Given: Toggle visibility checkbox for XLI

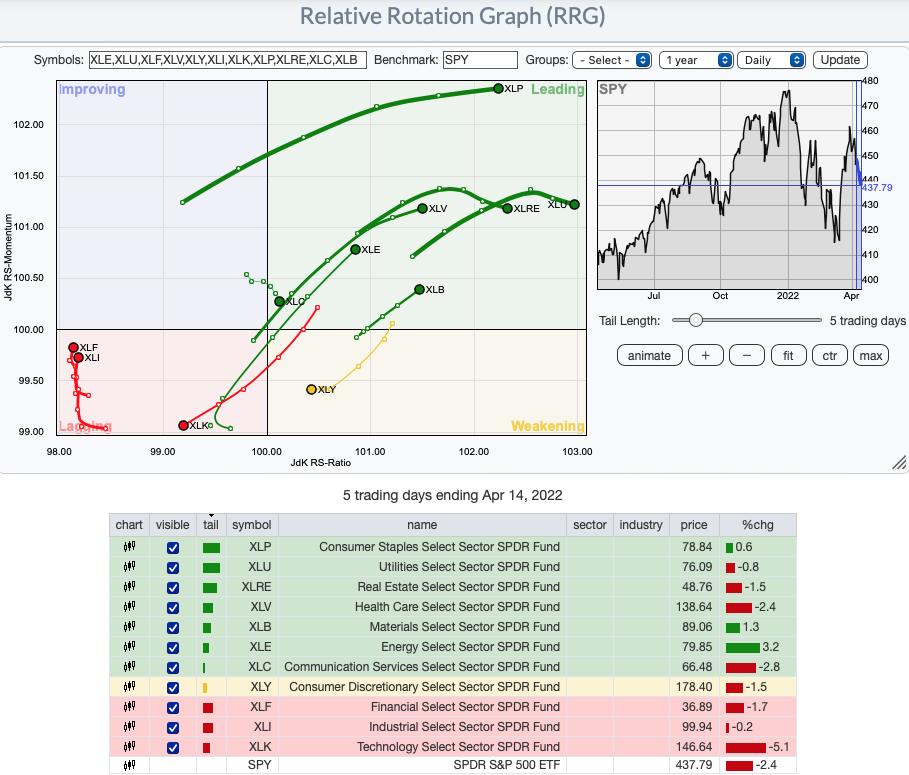Looking at the screenshot, I should click(173, 727).
